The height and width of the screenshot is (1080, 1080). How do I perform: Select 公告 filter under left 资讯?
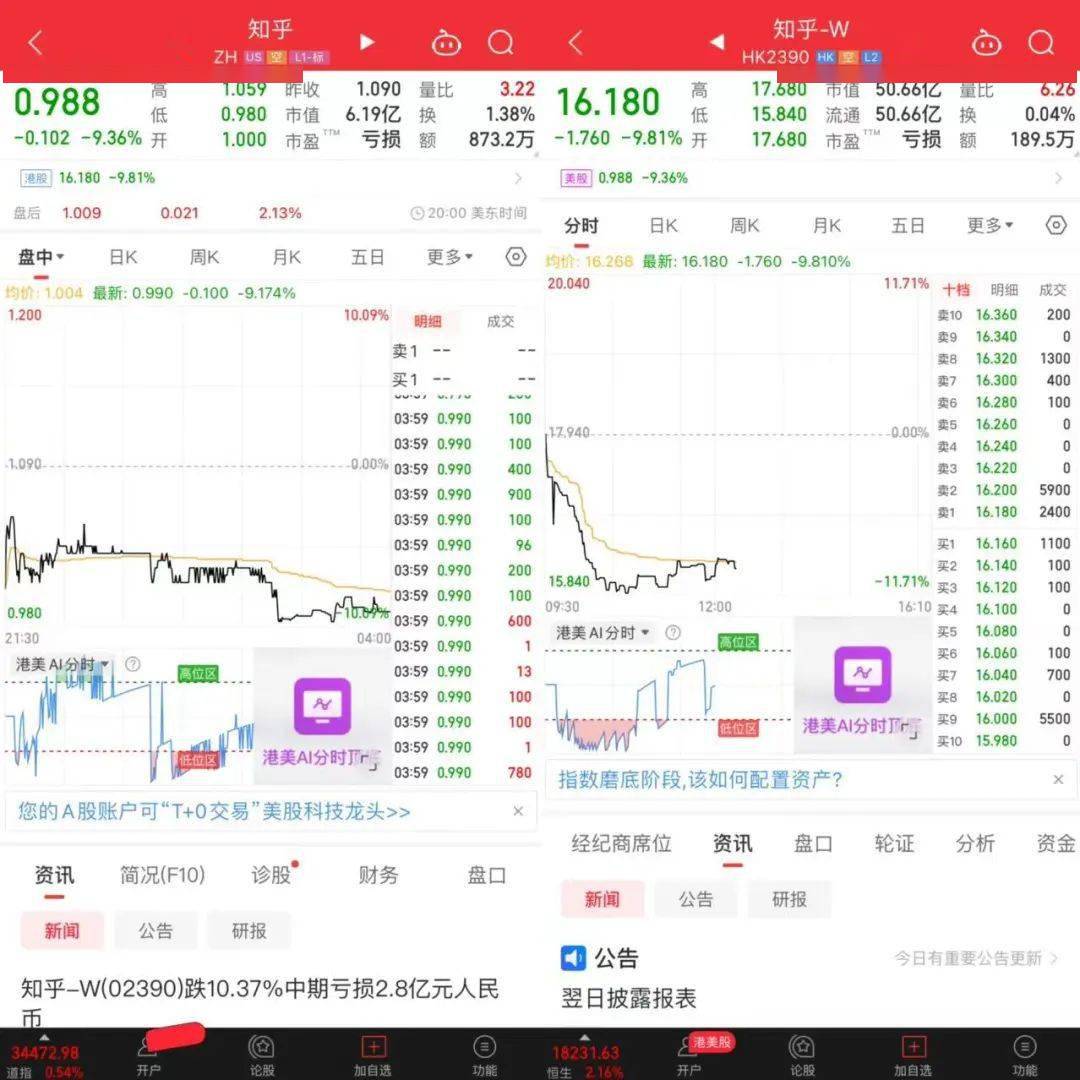tap(156, 931)
